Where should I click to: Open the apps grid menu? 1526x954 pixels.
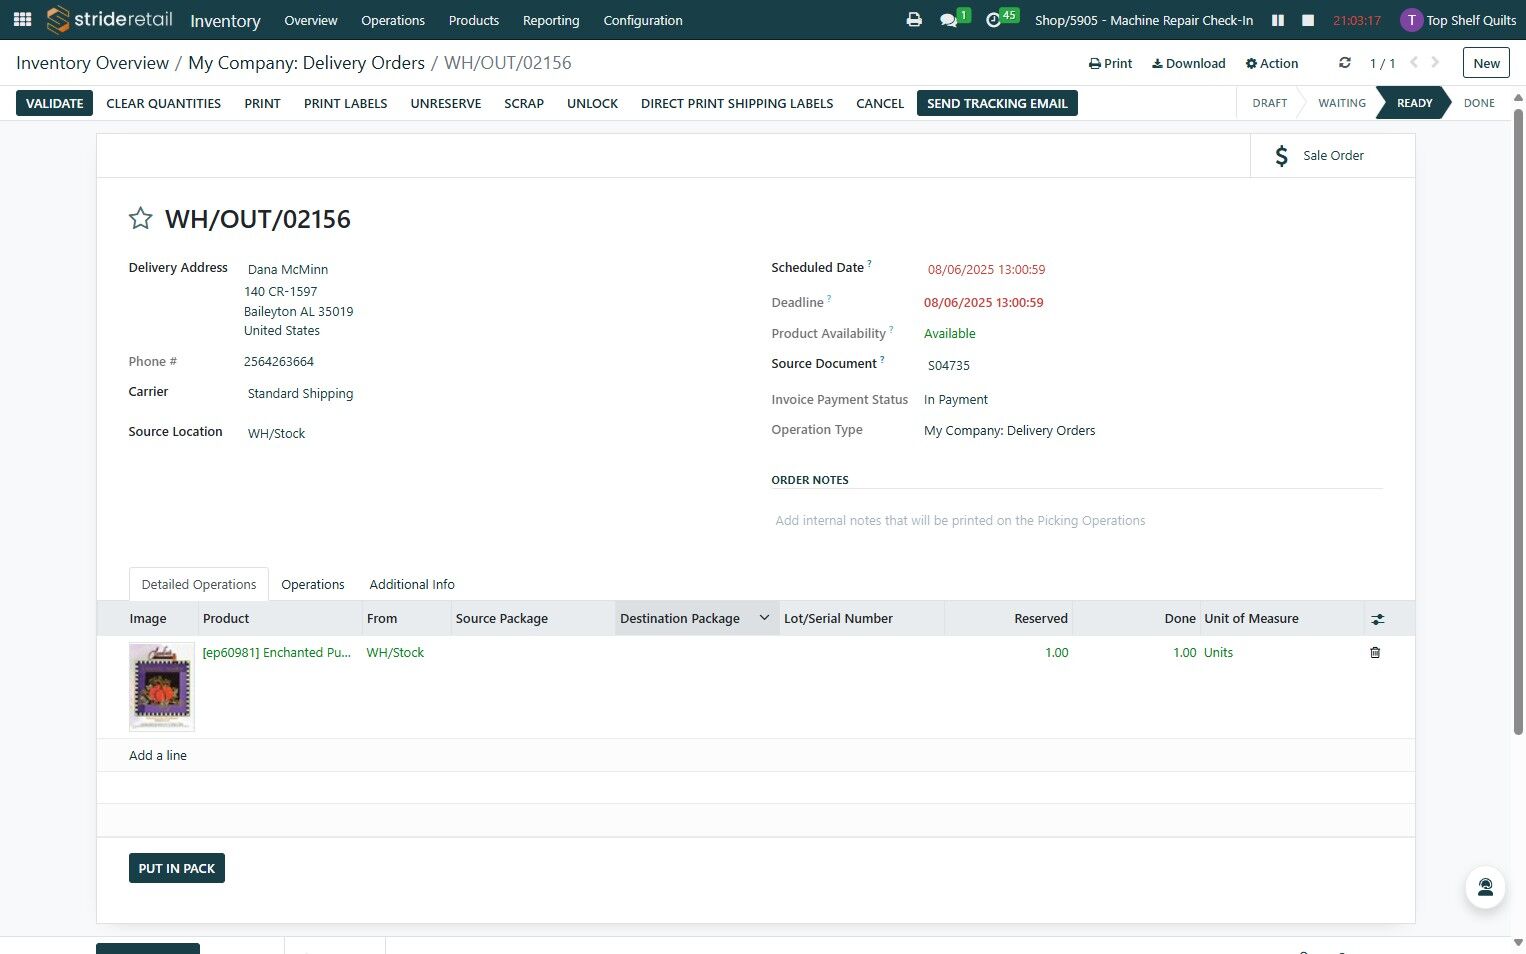[x=22, y=19]
